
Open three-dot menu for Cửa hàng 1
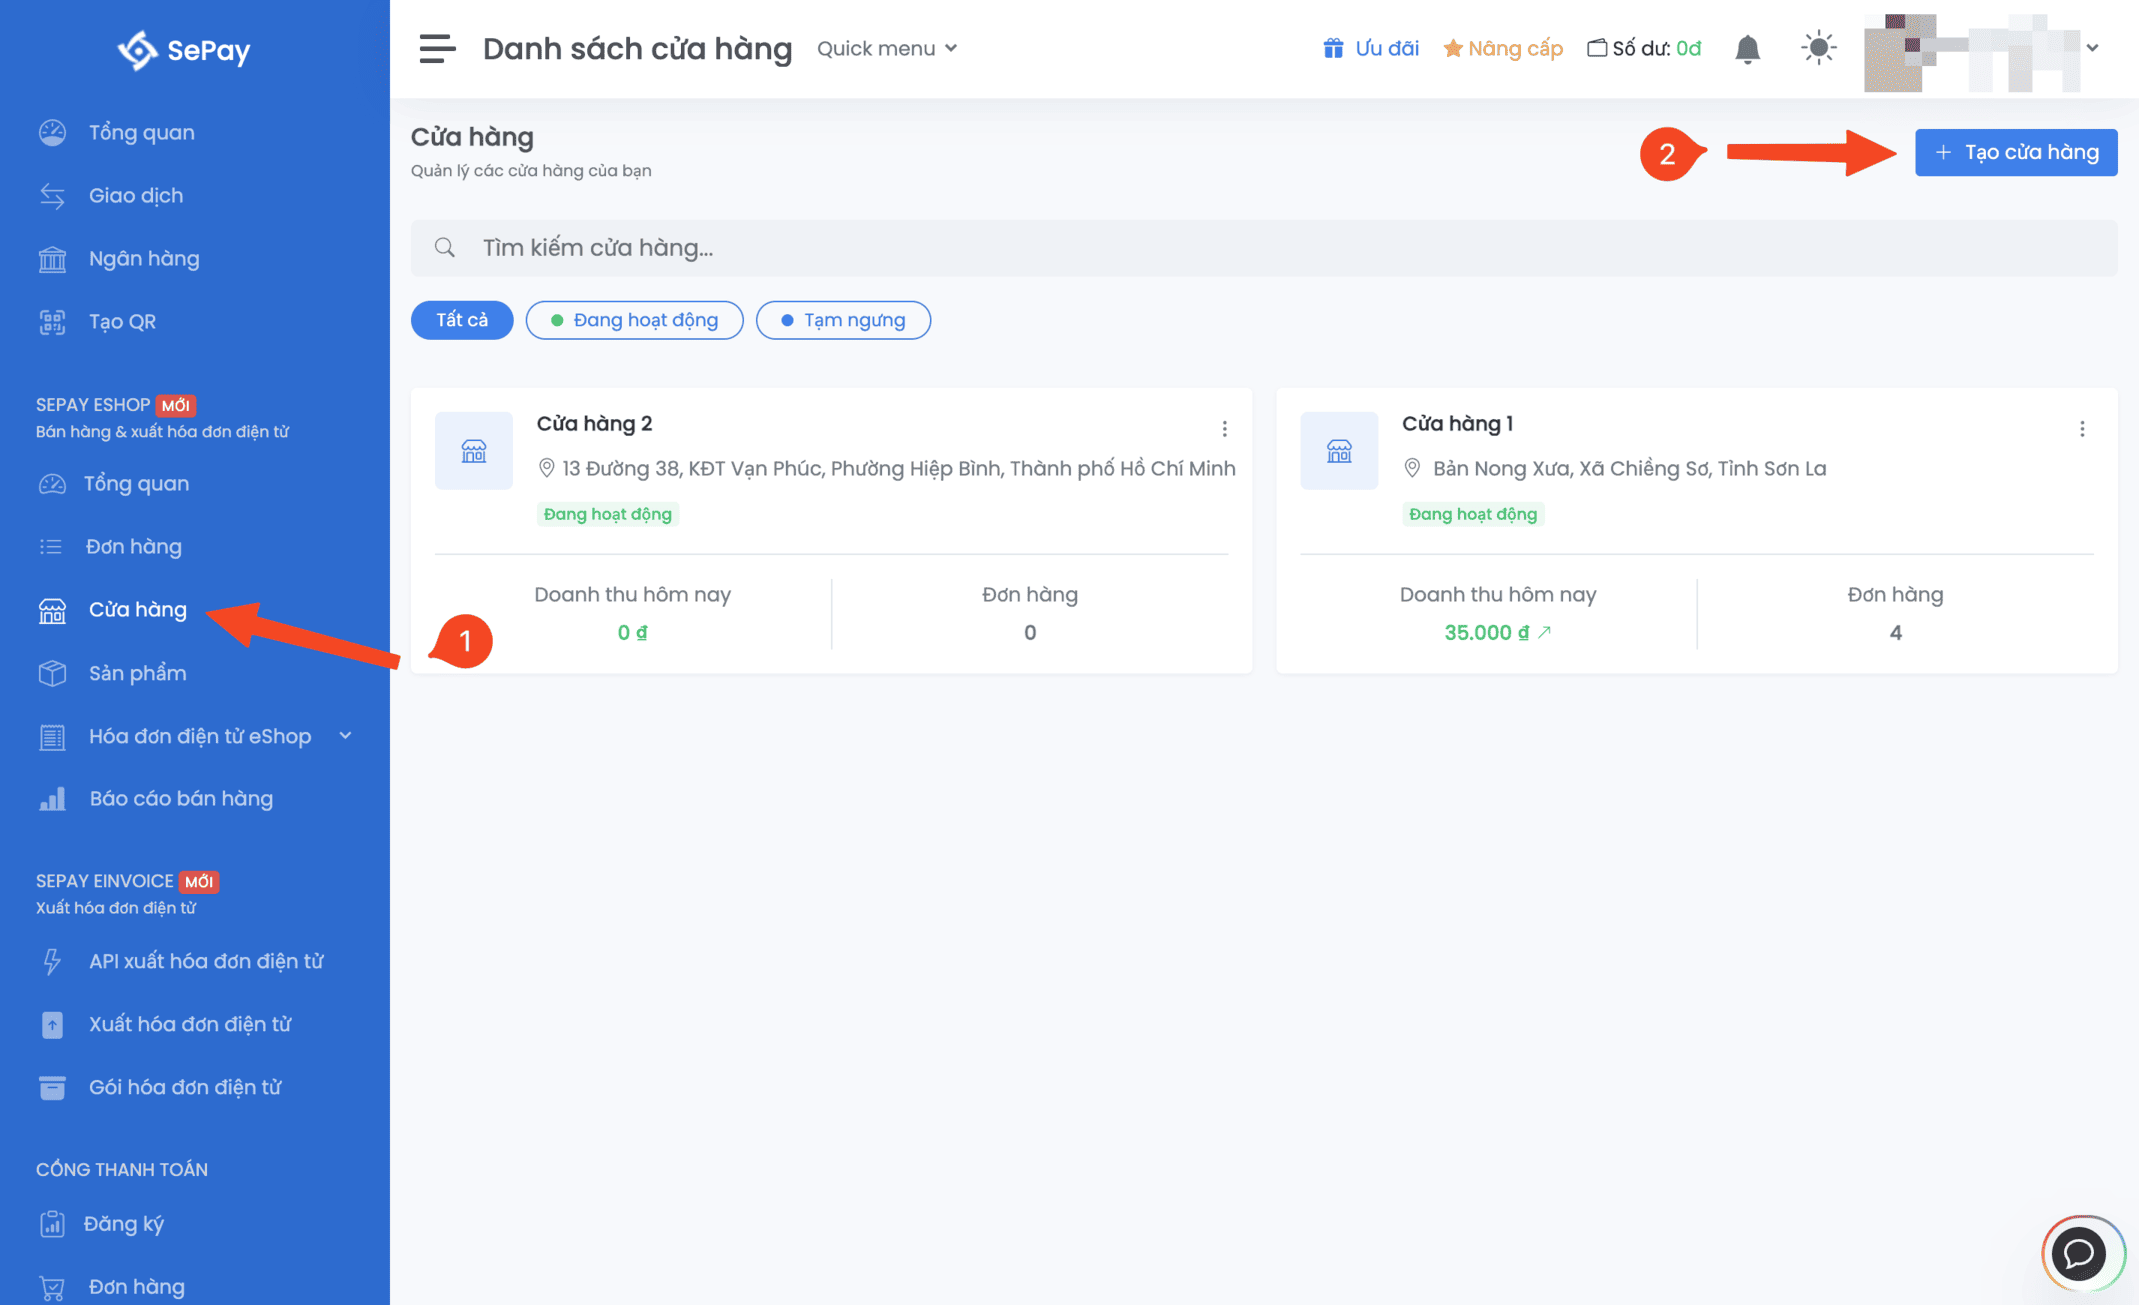pos(2082,429)
